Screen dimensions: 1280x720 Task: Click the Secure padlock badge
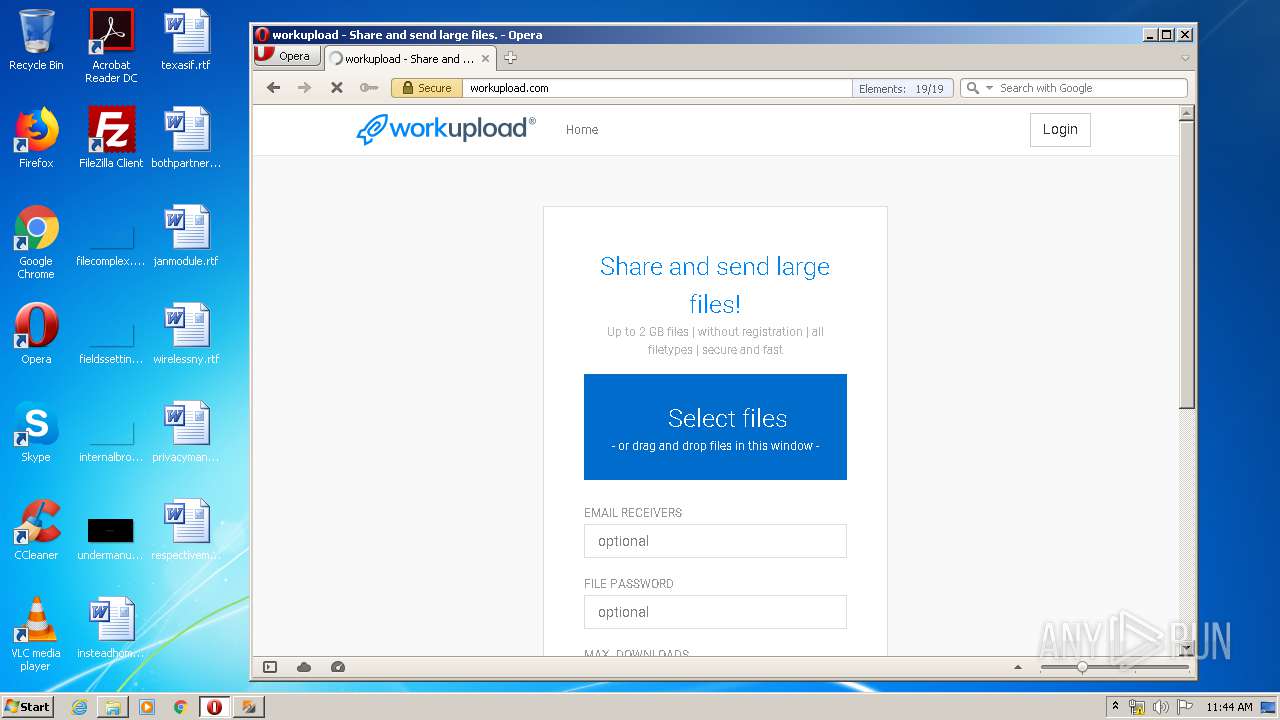click(x=426, y=88)
